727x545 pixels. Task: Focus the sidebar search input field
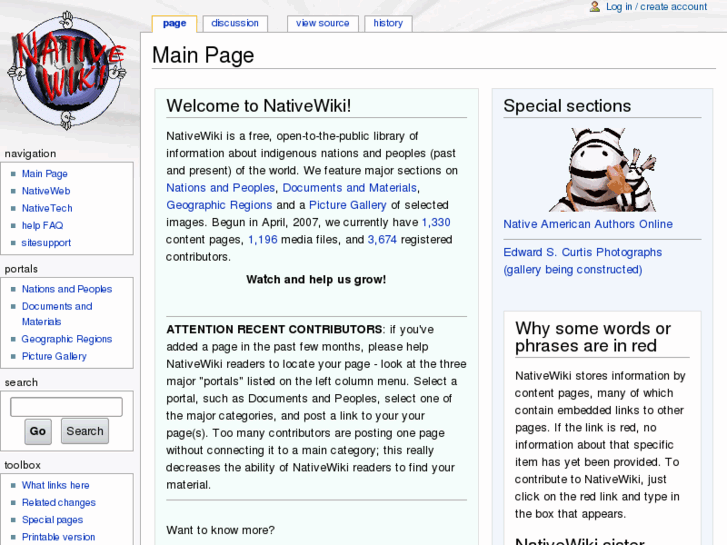(66, 407)
